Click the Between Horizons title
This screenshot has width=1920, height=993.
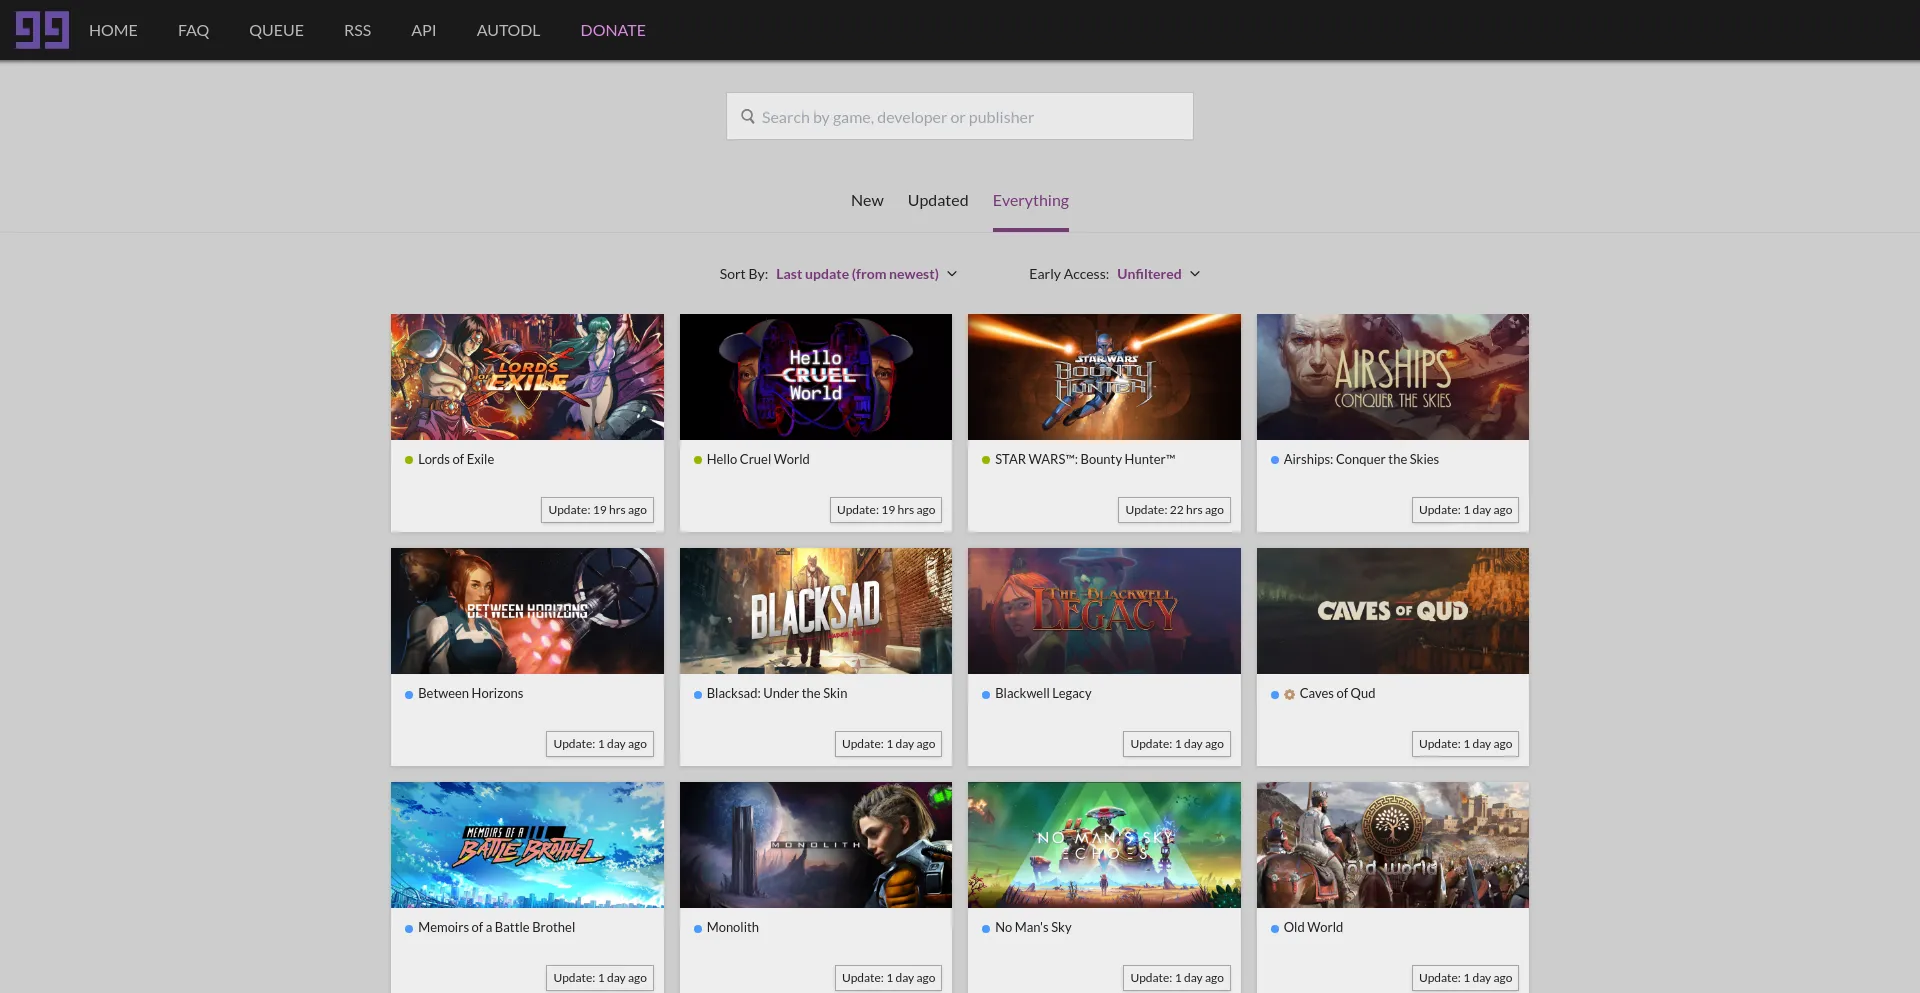pyautogui.click(x=470, y=694)
